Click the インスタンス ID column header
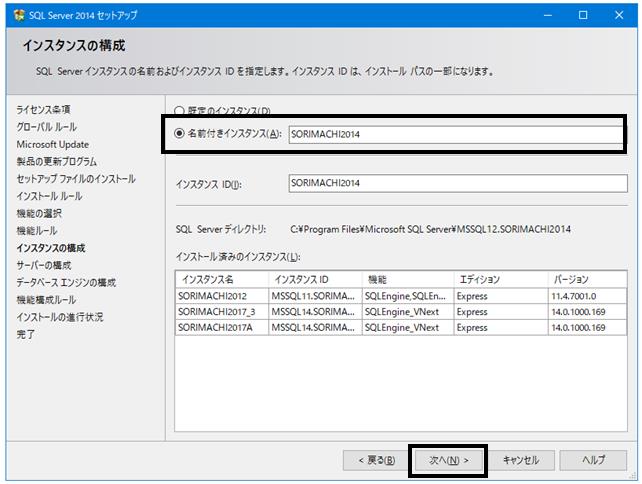 click(315, 279)
